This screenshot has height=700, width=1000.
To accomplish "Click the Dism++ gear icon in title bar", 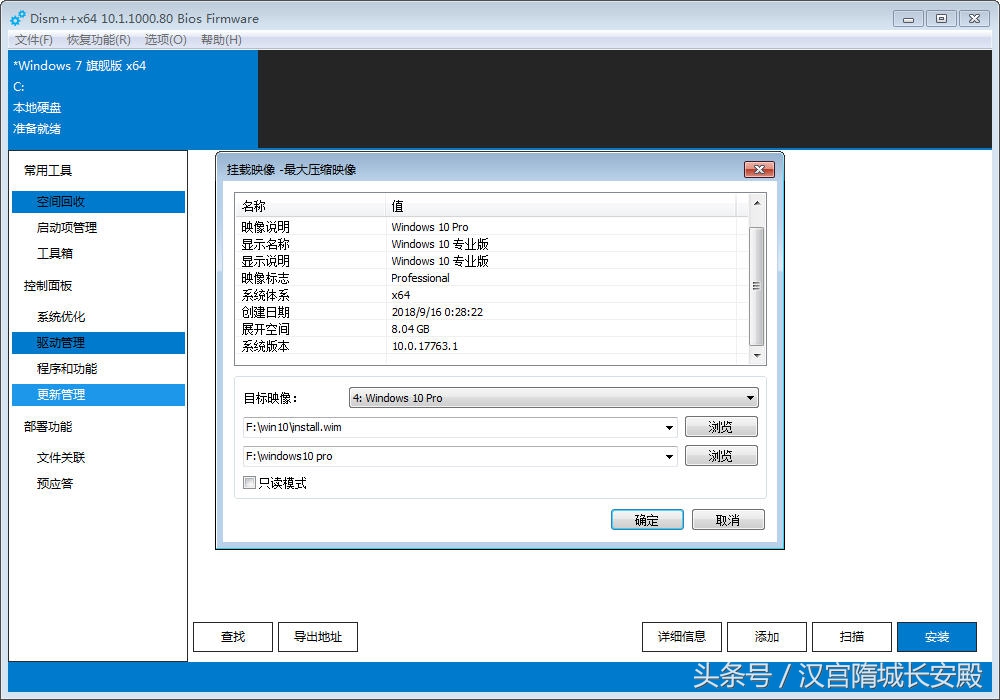I will [18, 18].
